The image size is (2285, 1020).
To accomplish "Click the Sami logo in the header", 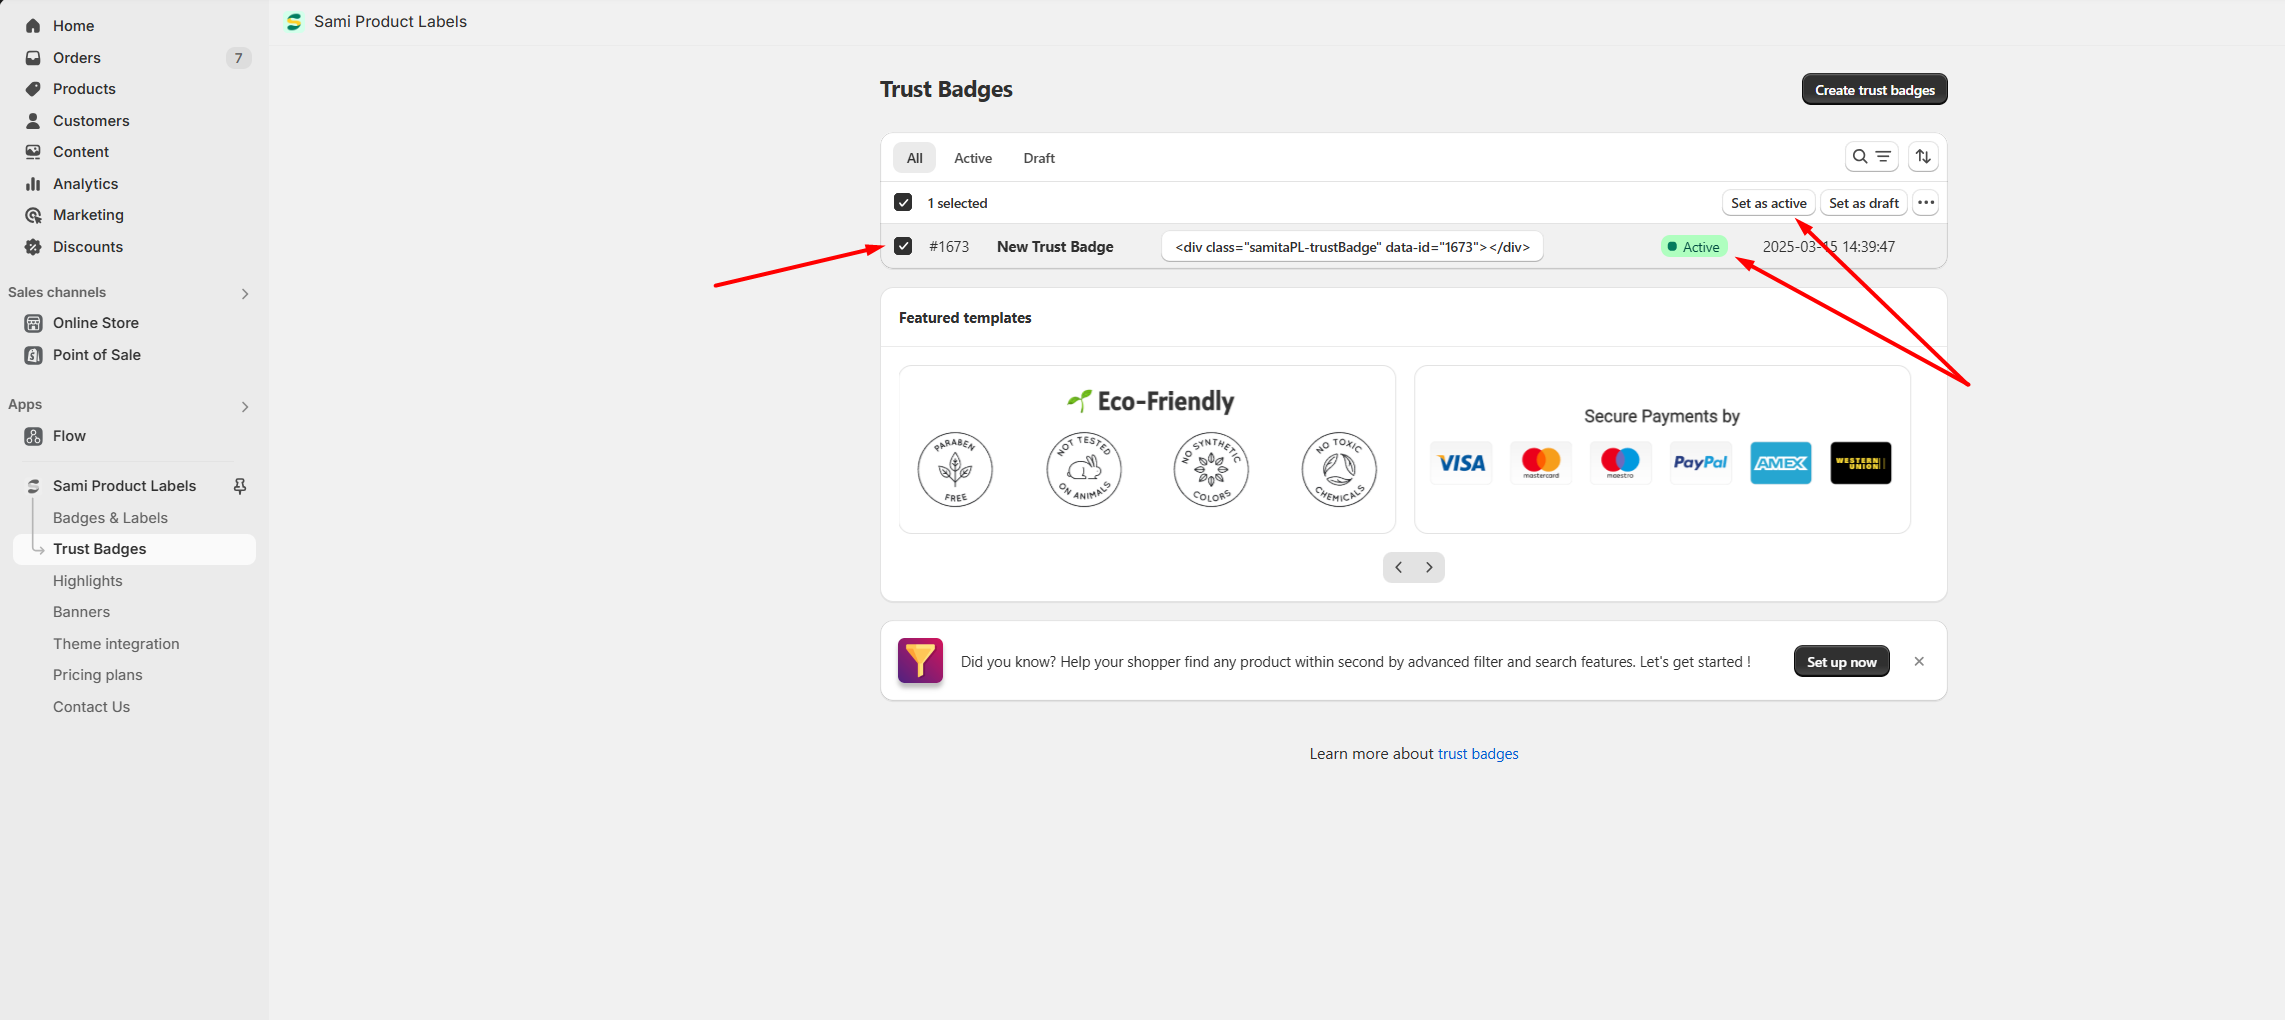I will (x=294, y=22).
